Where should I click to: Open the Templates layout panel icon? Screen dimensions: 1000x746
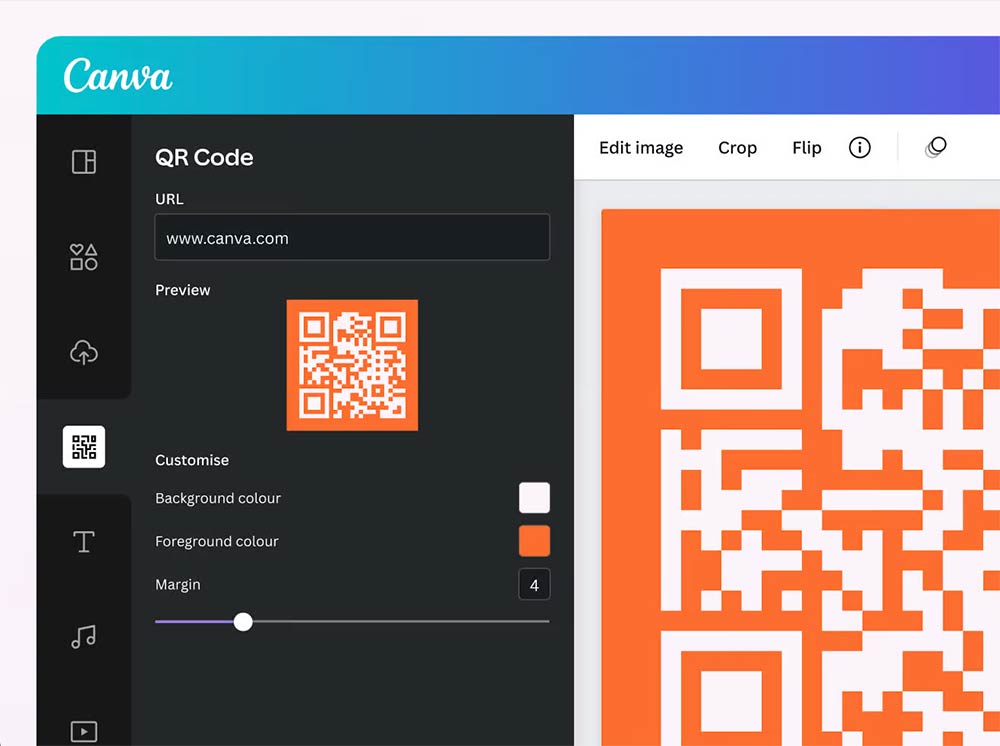(84, 162)
